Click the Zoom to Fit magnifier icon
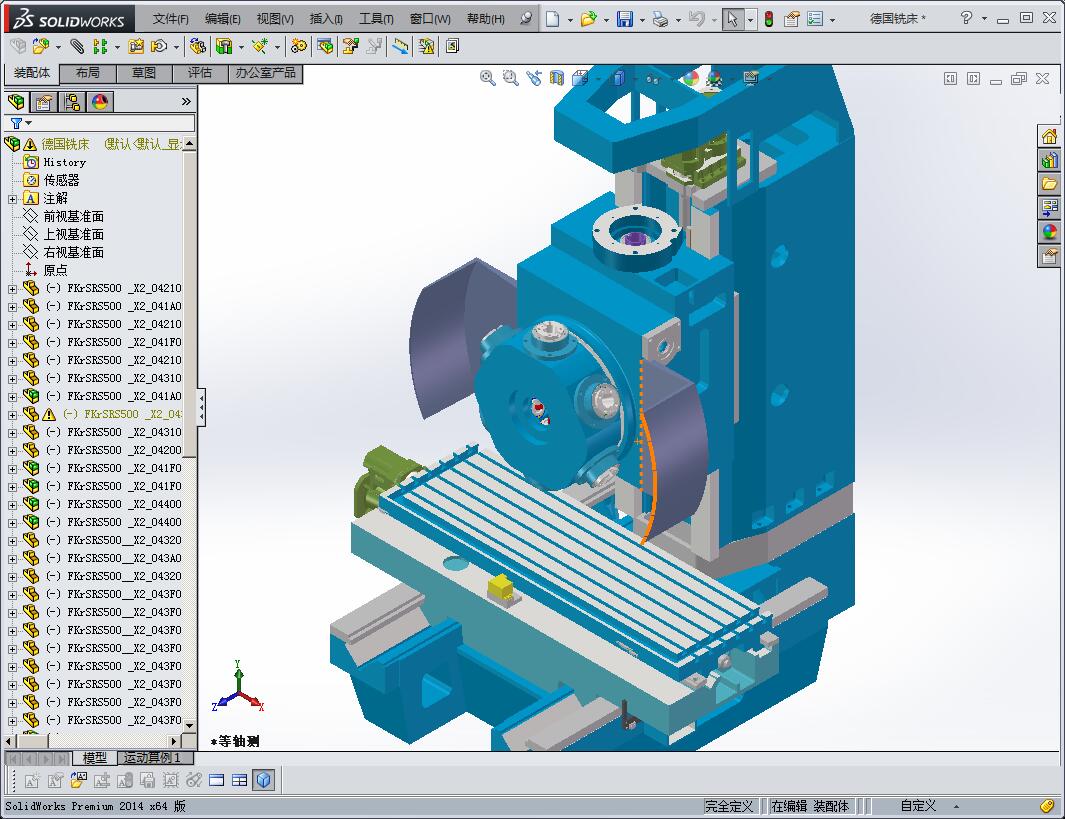 (x=488, y=78)
